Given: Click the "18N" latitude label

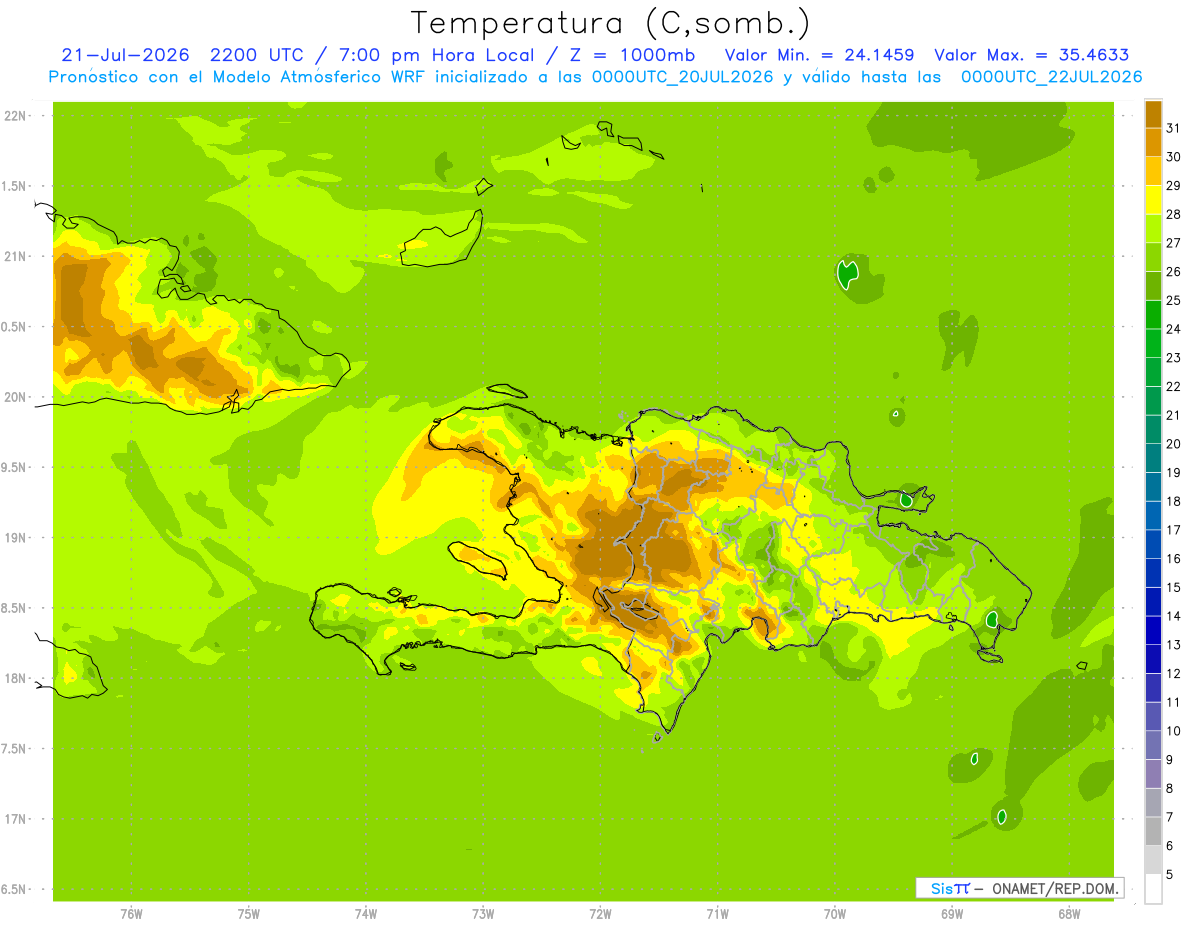Looking at the screenshot, I should click(15, 678).
